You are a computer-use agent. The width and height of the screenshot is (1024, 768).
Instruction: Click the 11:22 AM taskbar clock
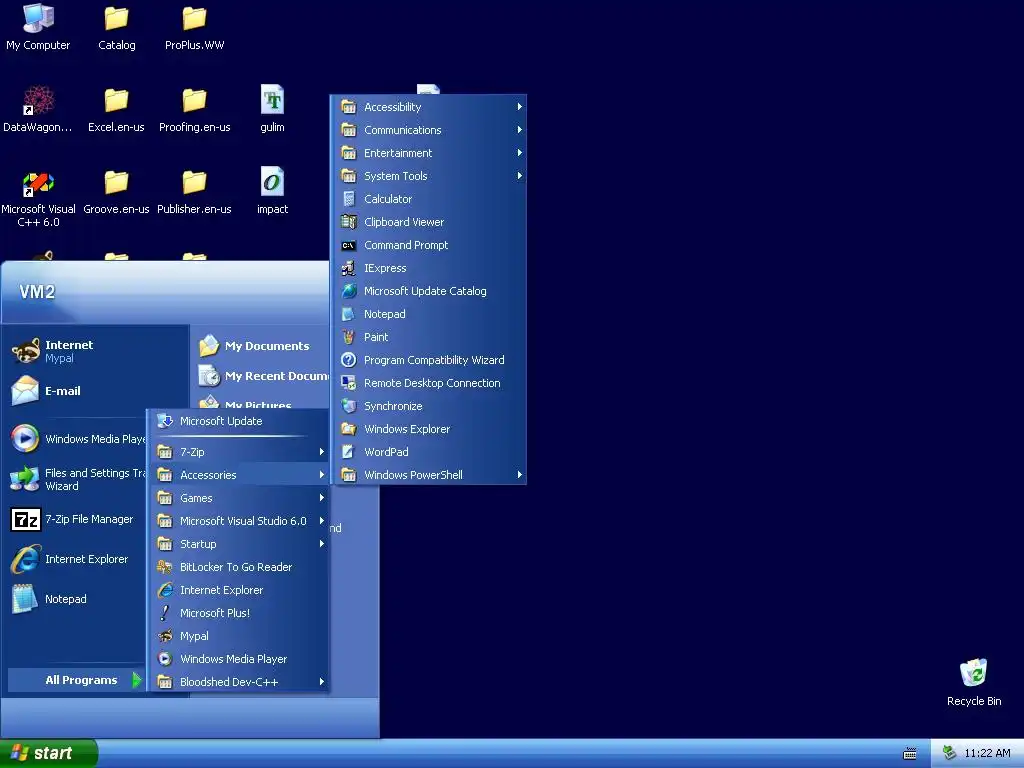(x=987, y=753)
